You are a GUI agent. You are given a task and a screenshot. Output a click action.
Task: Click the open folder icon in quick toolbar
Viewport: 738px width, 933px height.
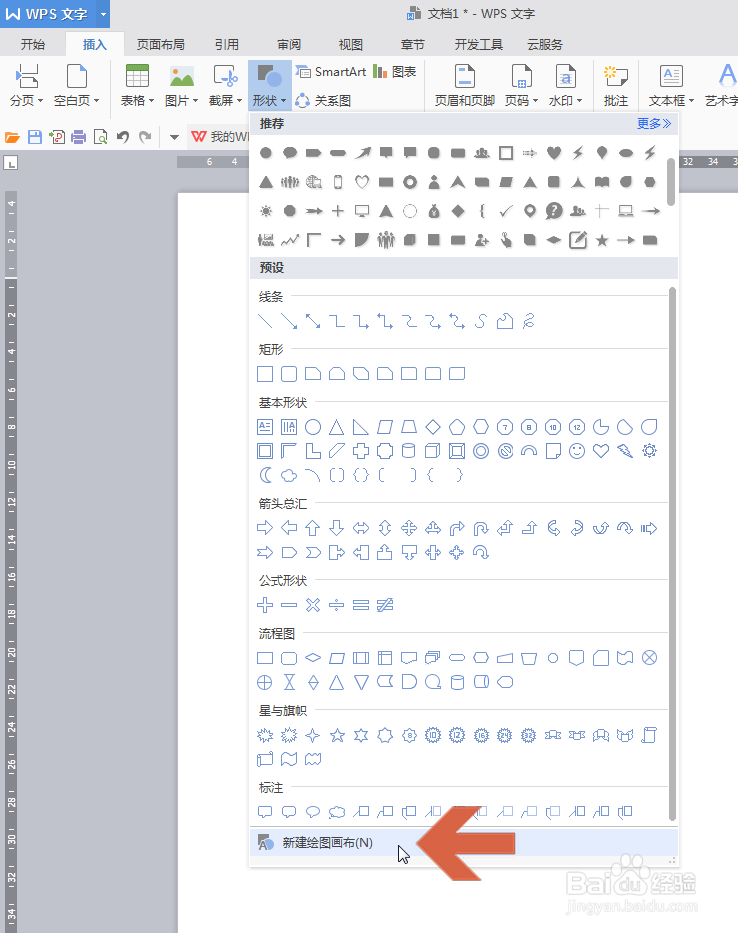click(12, 137)
